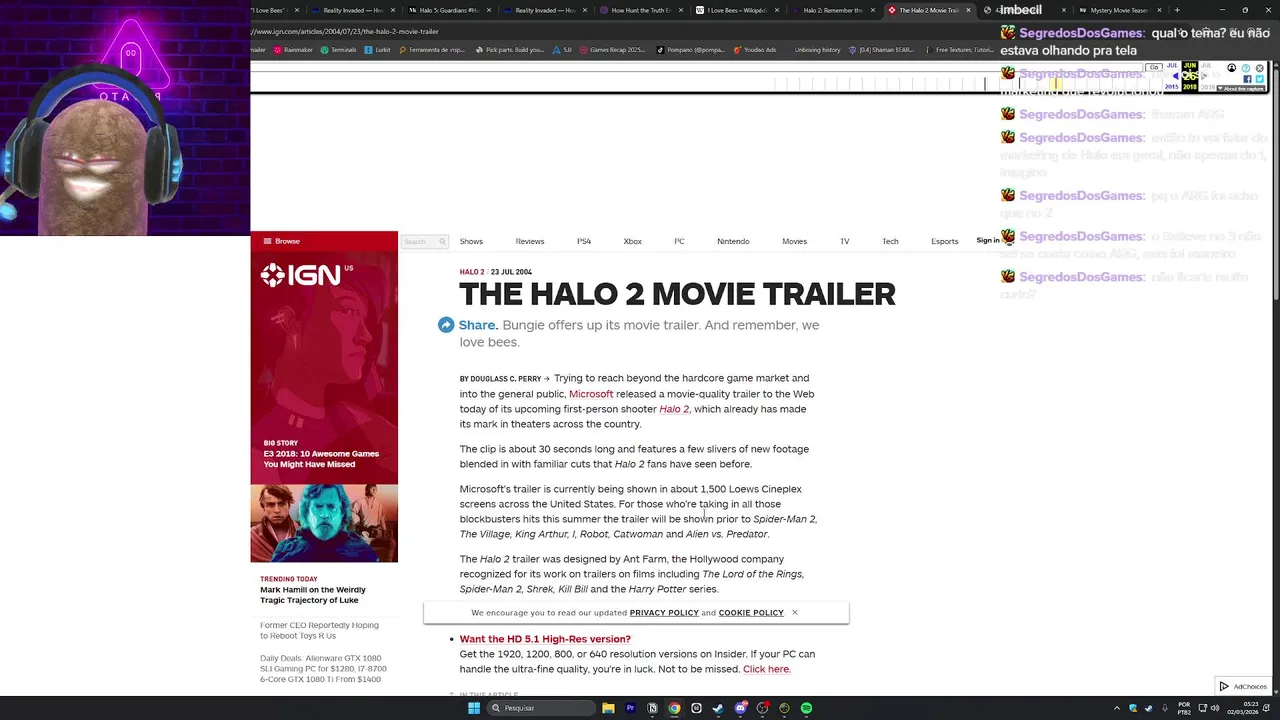
Task: Open Spotify from taskbar
Action: pyautogui.click(x=806, y=708)
